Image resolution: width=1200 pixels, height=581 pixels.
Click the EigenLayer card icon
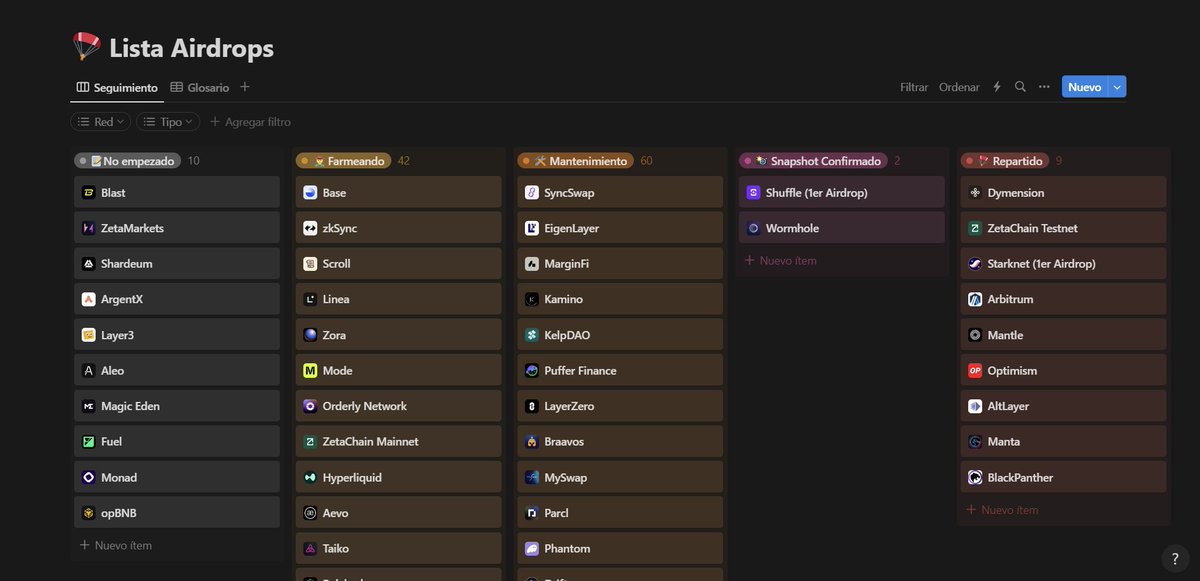pos(532,228)
